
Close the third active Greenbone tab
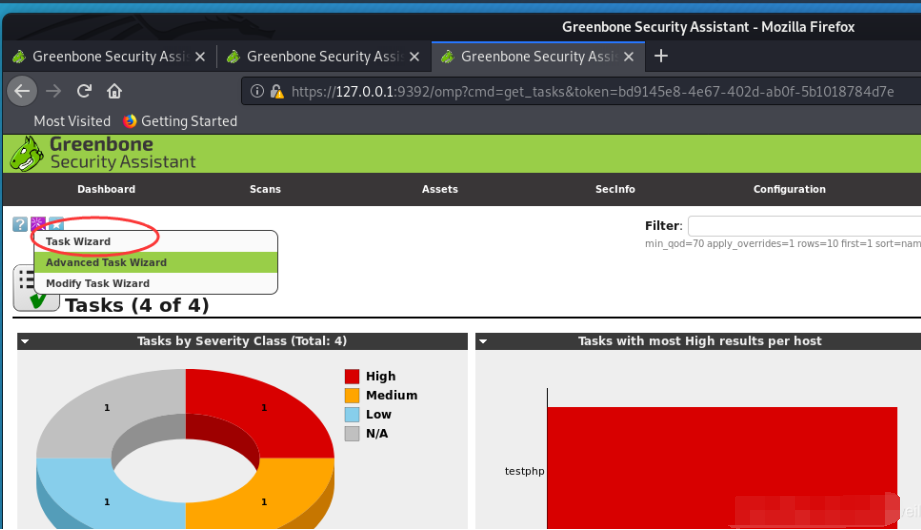coord(628,56)
